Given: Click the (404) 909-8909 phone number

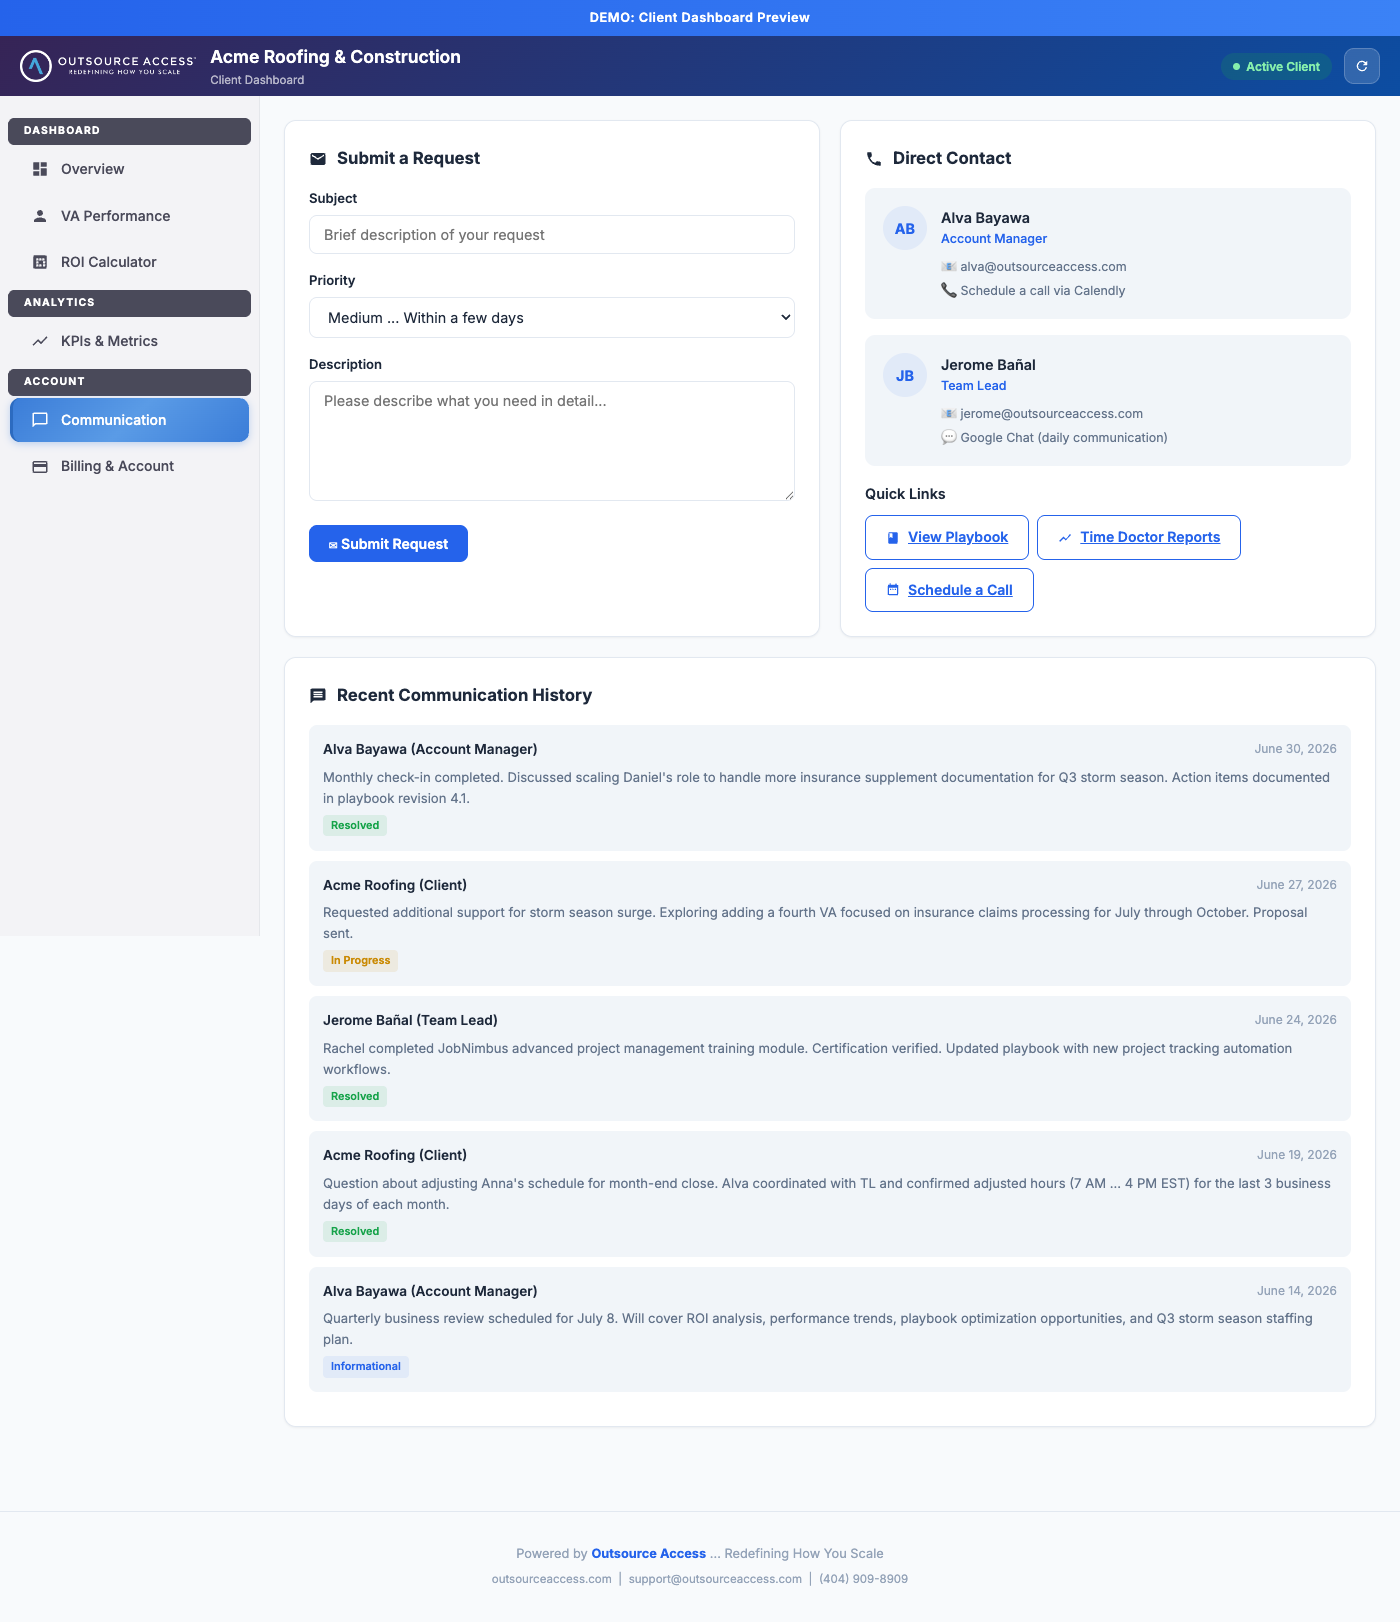Looking at the screenshot, I should [x=864, y=1579].
